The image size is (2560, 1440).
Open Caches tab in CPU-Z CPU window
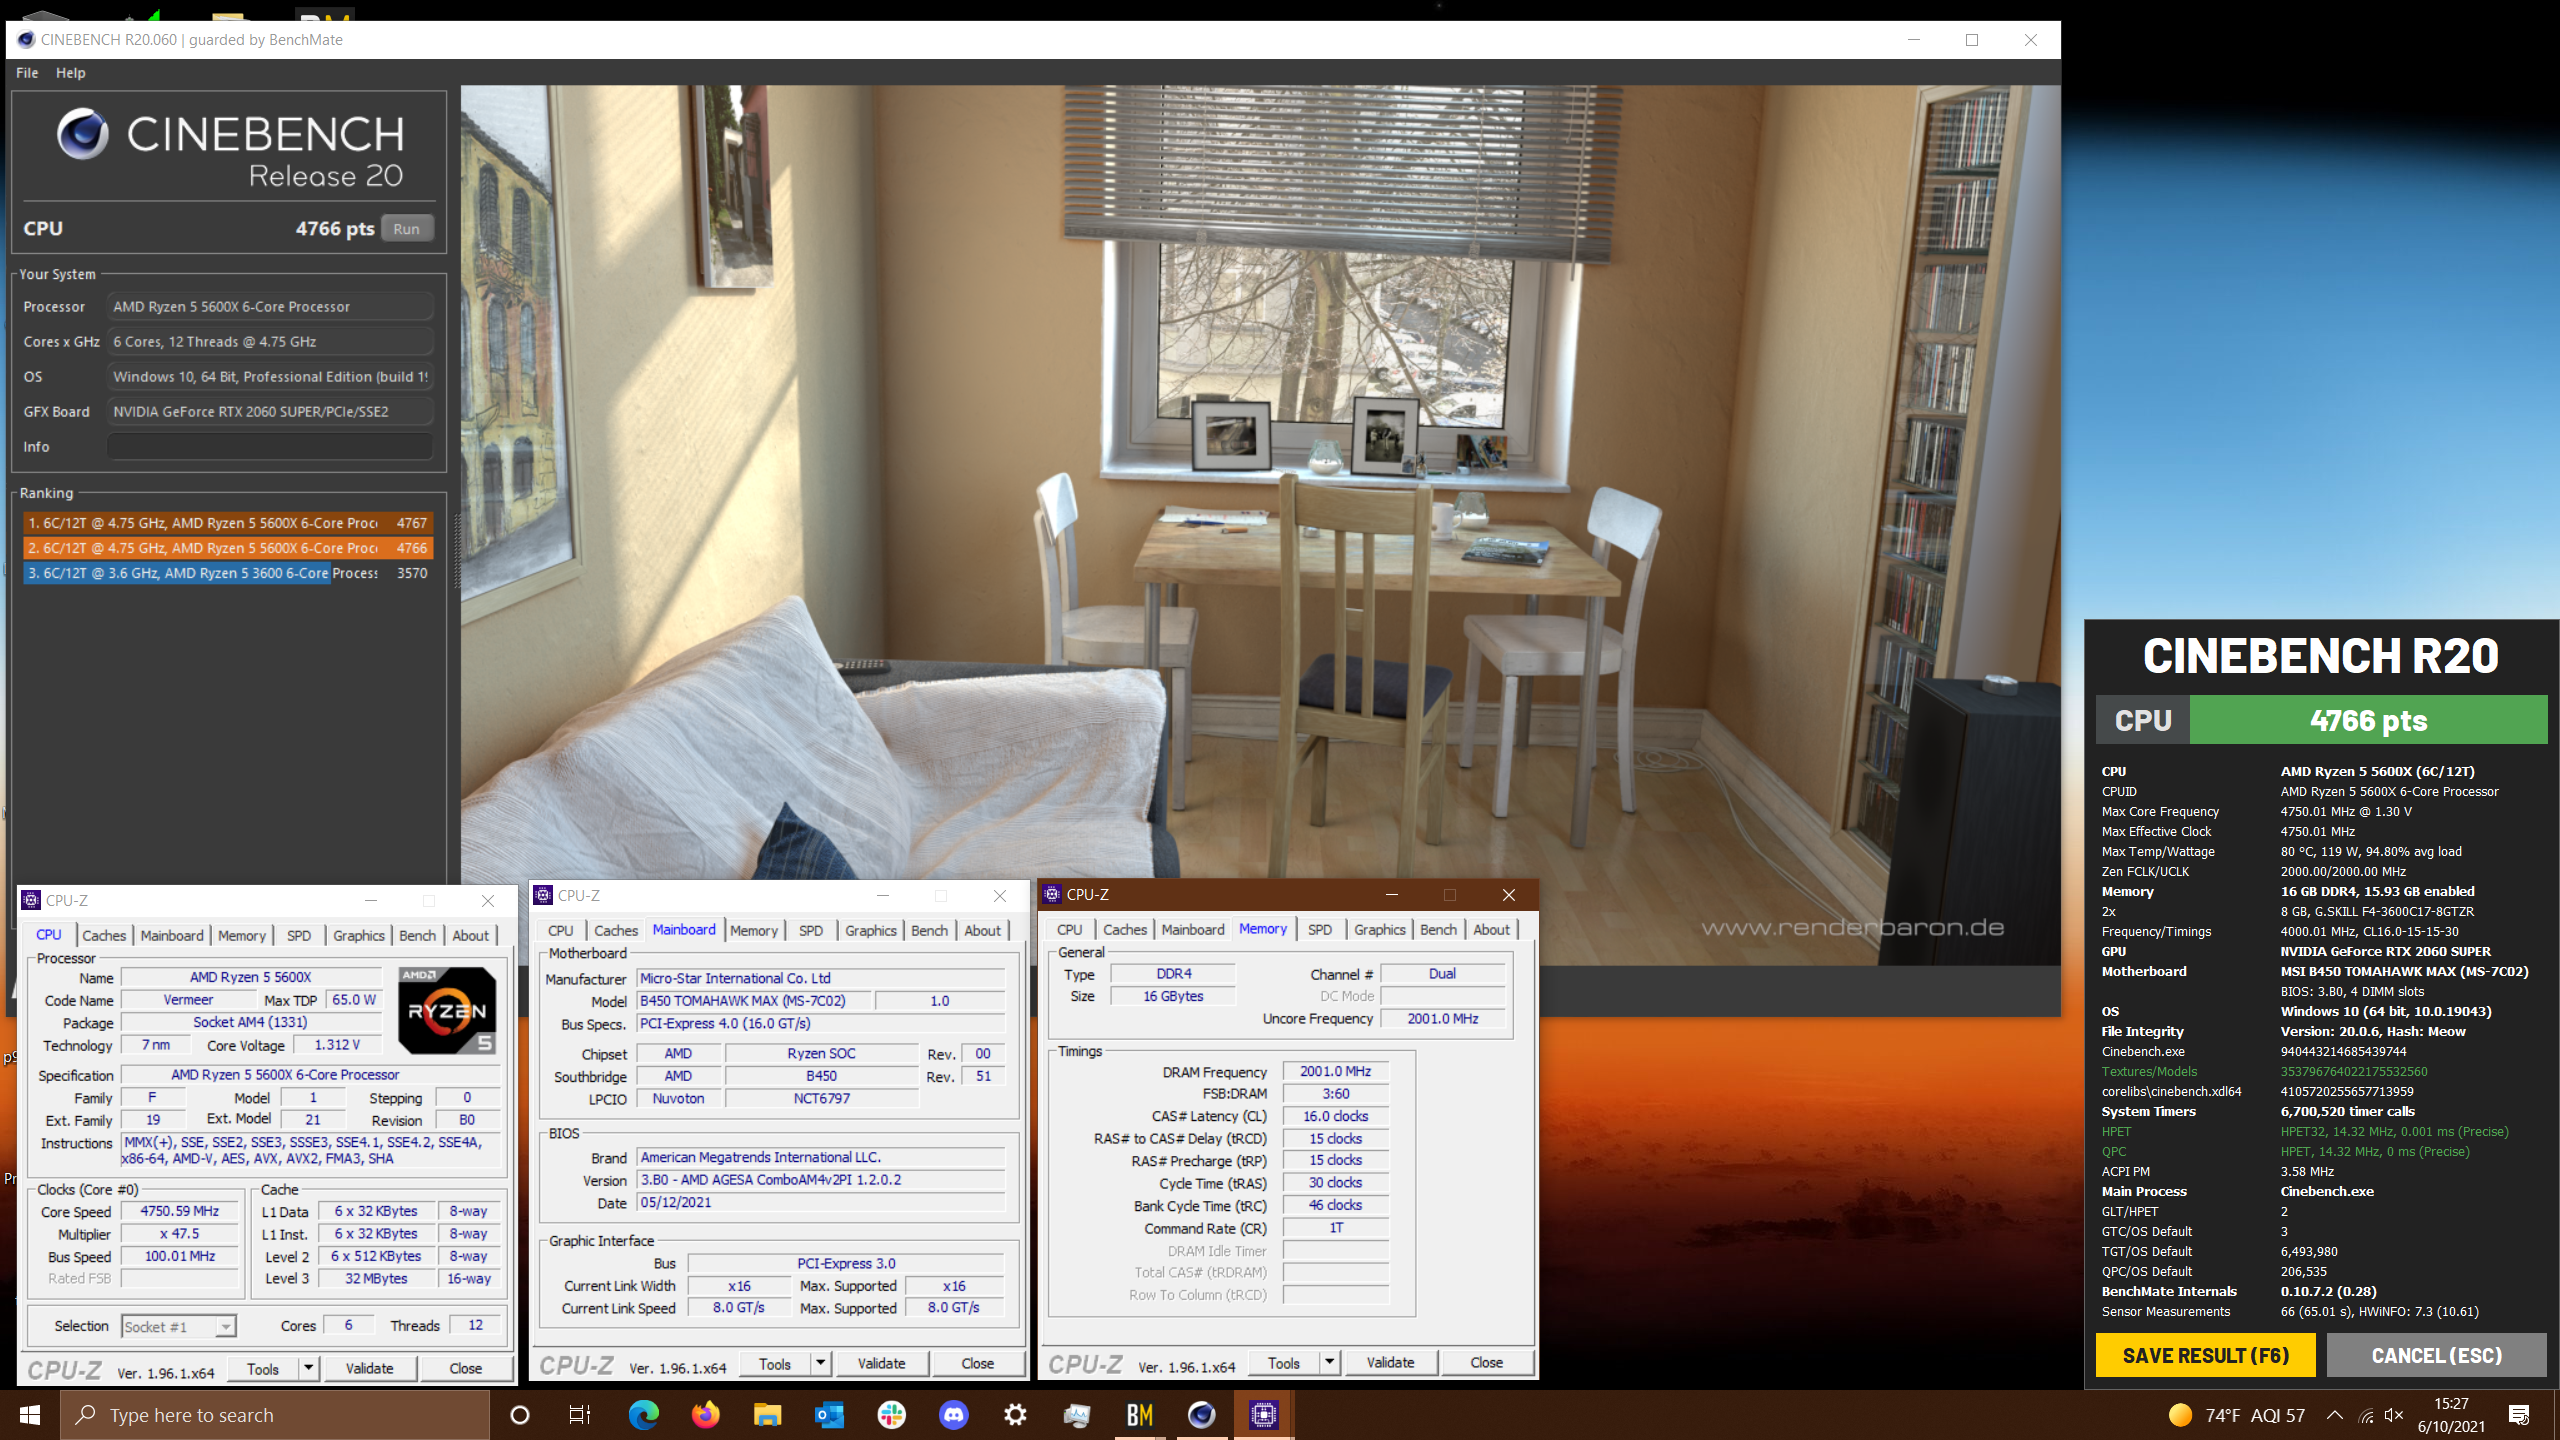click(104, 935)
